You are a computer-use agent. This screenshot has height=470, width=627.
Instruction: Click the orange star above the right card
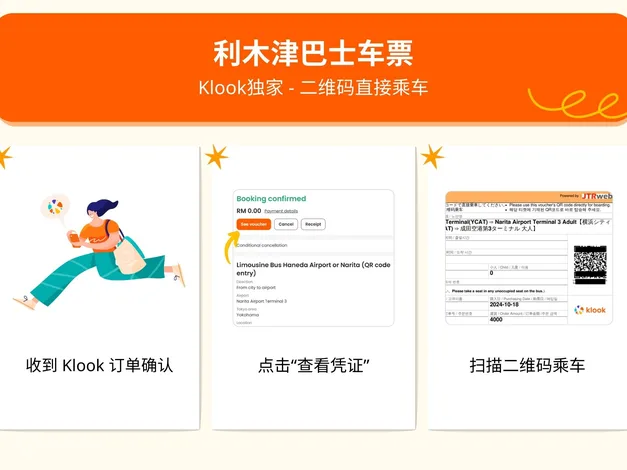pyautogui.click(x=432, y=156)
